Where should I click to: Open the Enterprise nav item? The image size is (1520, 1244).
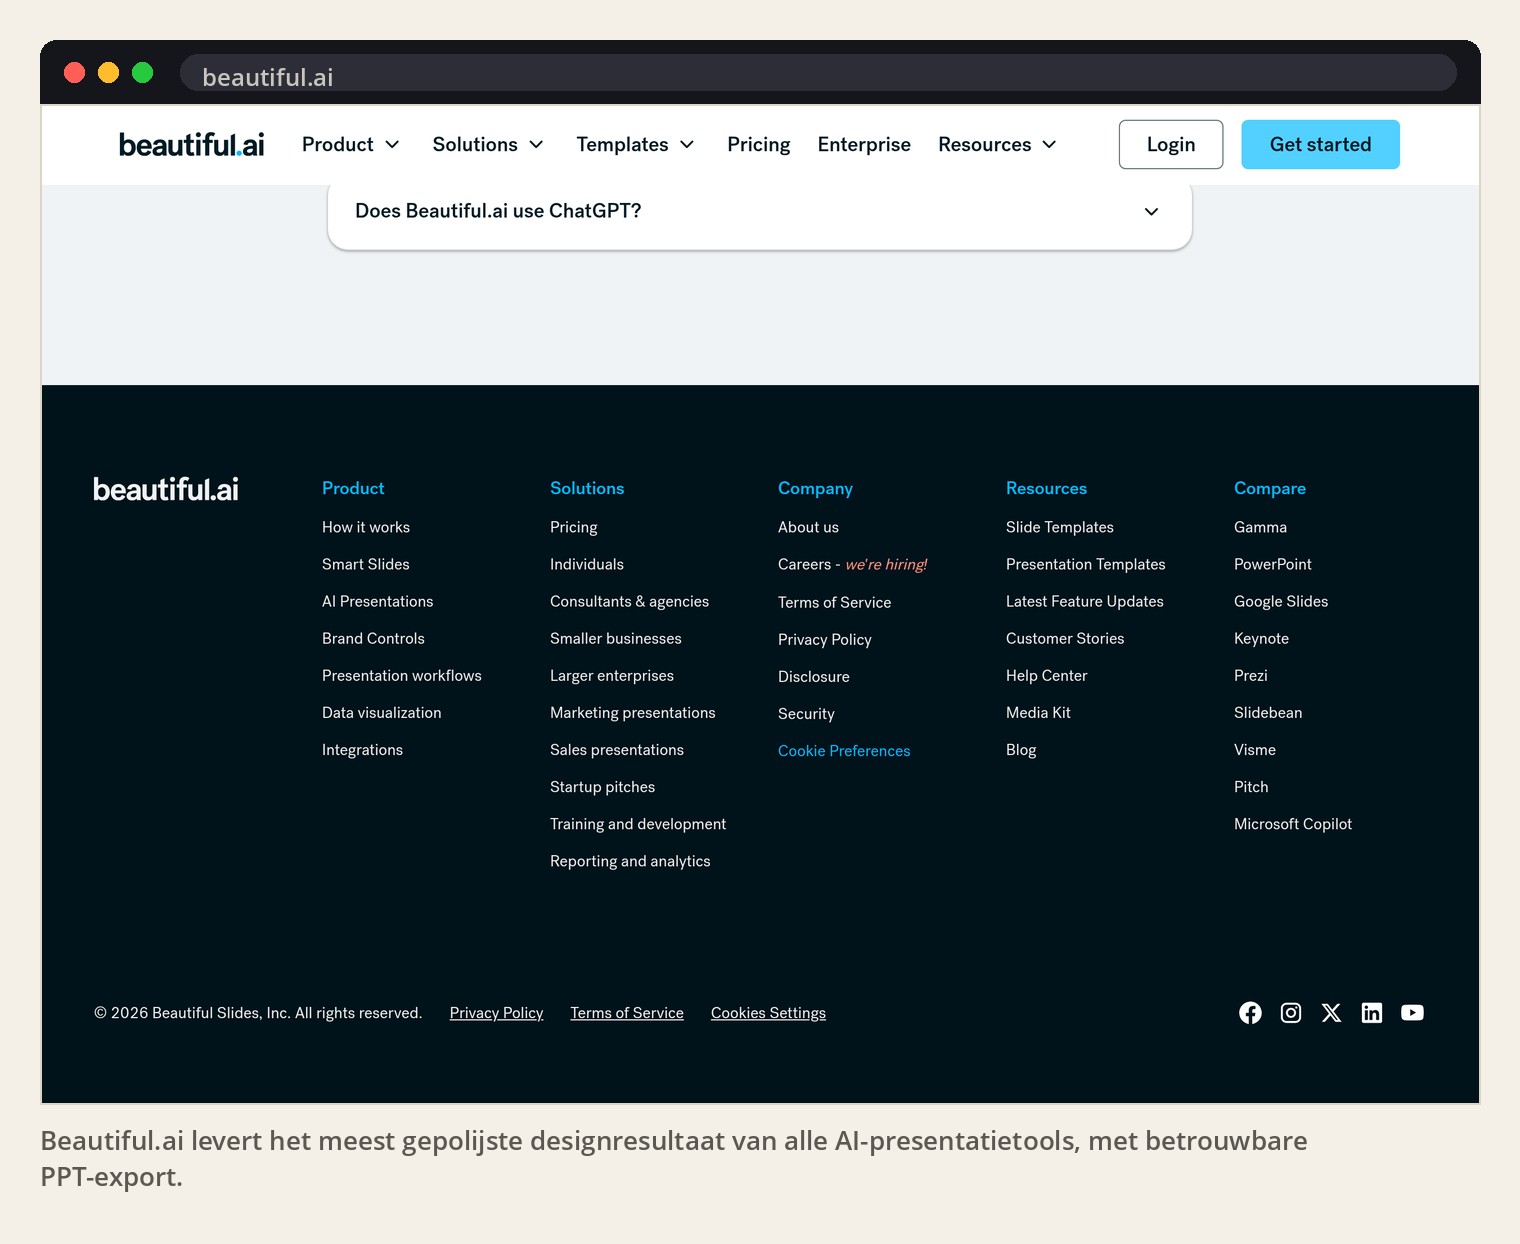[x=864, y=145]
